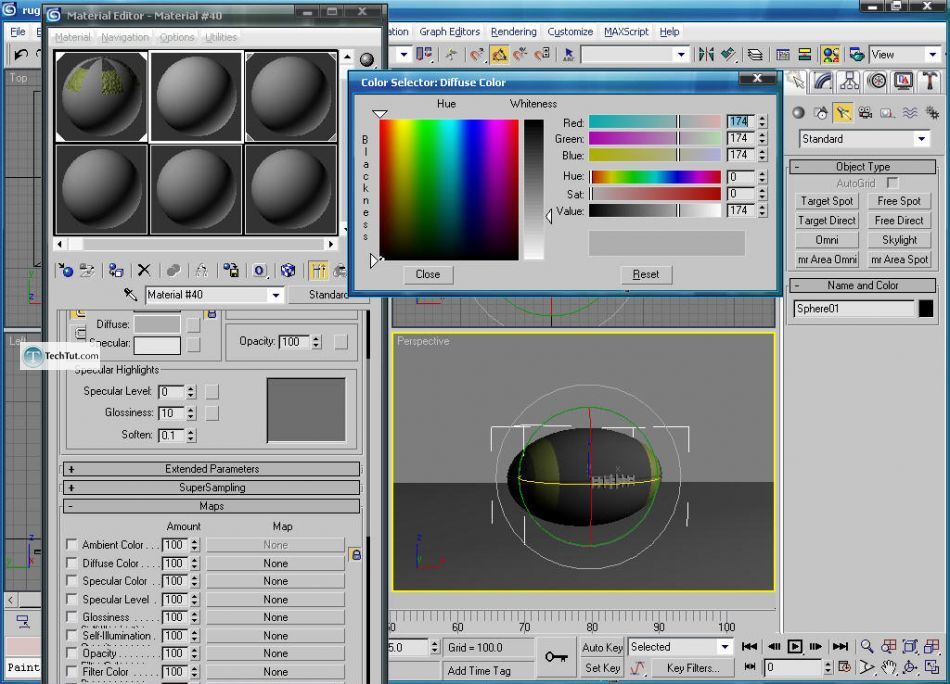Click the Arc Rotate viewport icon

coord(910,668)
